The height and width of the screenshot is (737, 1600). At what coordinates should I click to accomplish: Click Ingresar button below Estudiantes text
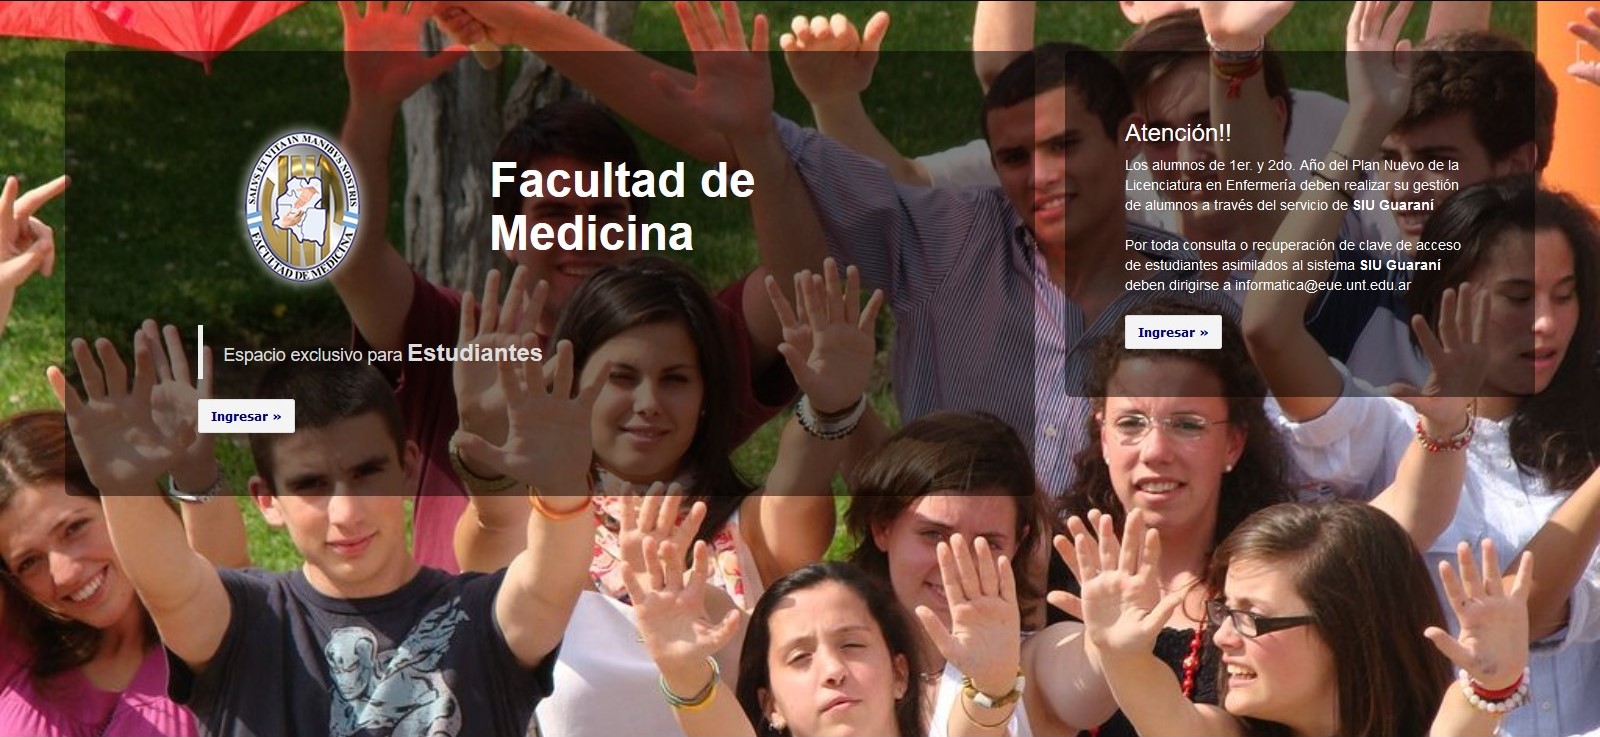246,416
